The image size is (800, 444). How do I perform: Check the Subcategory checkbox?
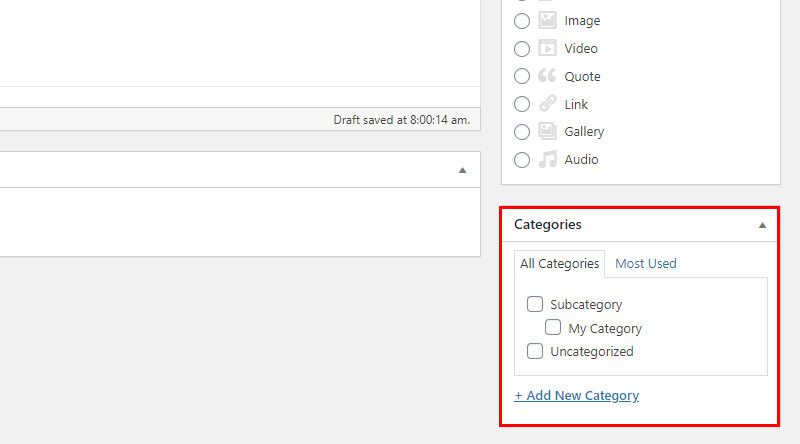click(535, 304)
